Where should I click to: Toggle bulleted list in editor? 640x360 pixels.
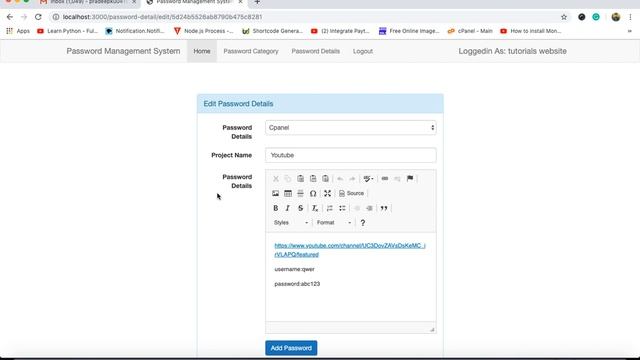click(342, 208)
